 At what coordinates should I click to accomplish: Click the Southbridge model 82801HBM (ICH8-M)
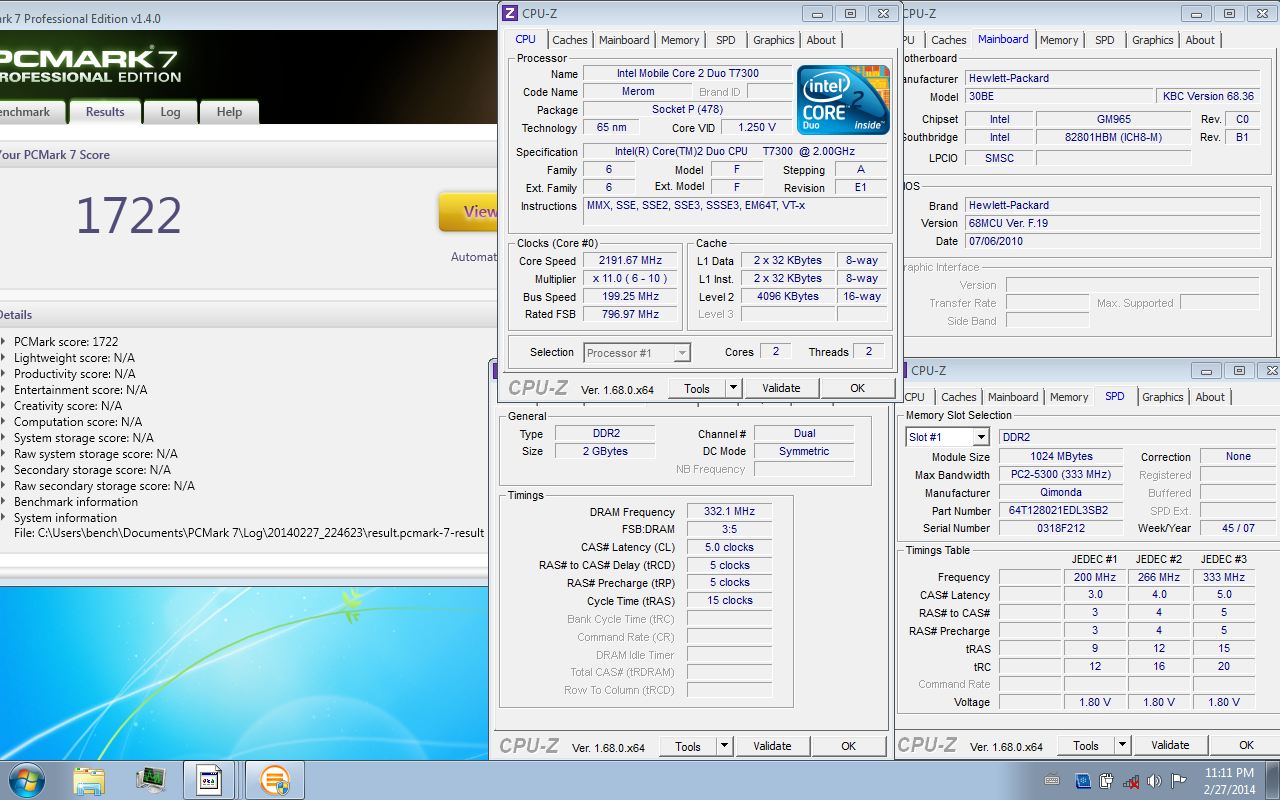(1113, 137)
